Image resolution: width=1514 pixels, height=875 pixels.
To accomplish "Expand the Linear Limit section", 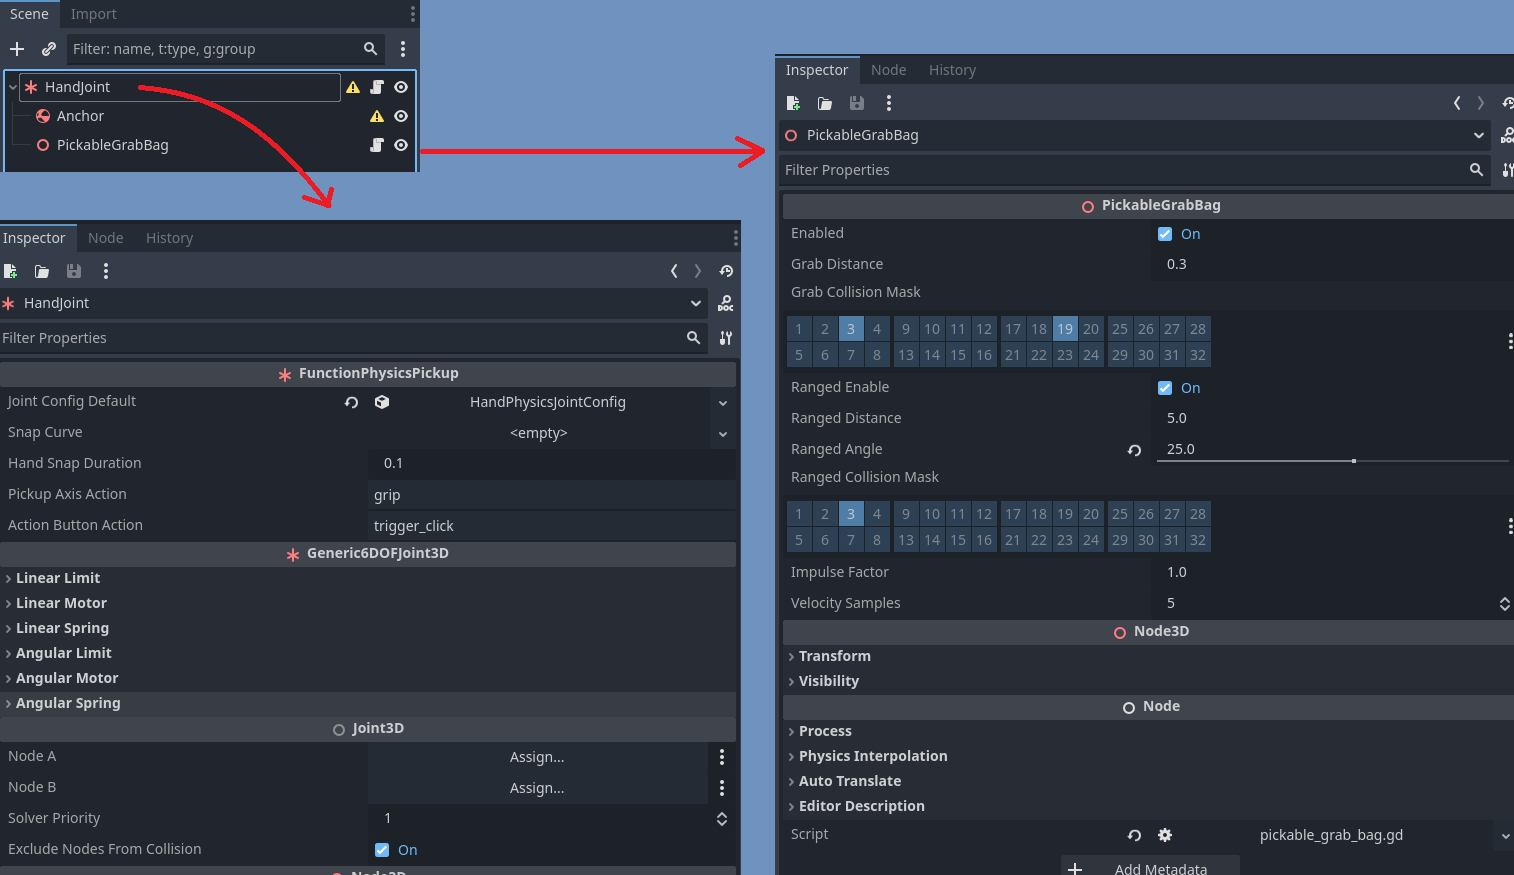I will pos(58,578).
